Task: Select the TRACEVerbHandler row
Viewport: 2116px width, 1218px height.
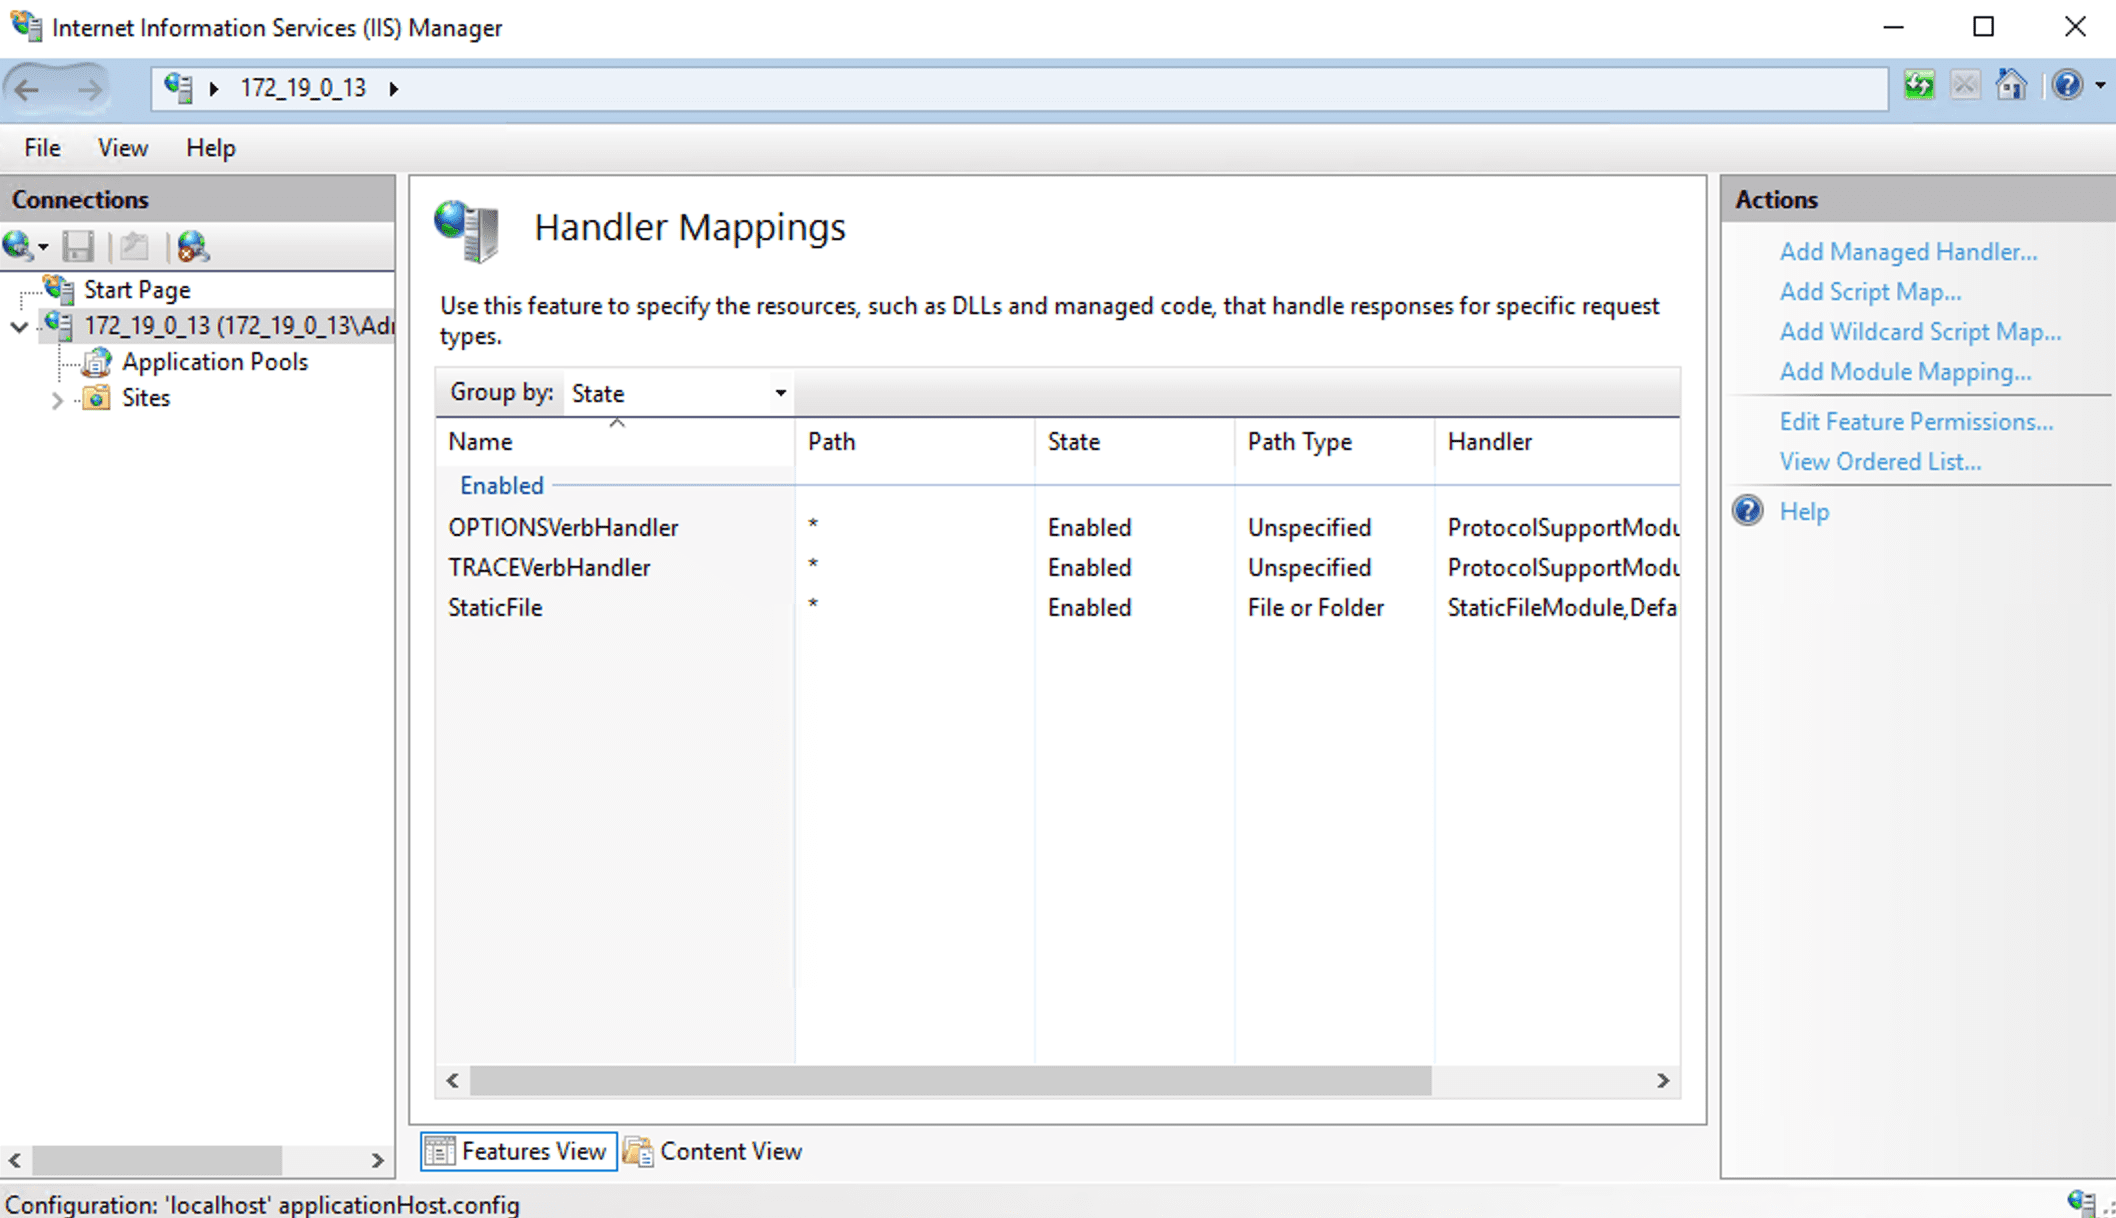Action: (1058, 567)
